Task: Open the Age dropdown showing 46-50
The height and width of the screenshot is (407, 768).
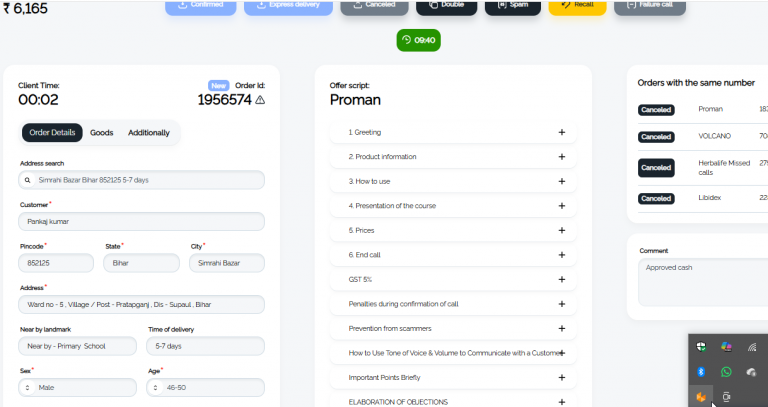Action: pyautogui.click(x=205, y=387)
